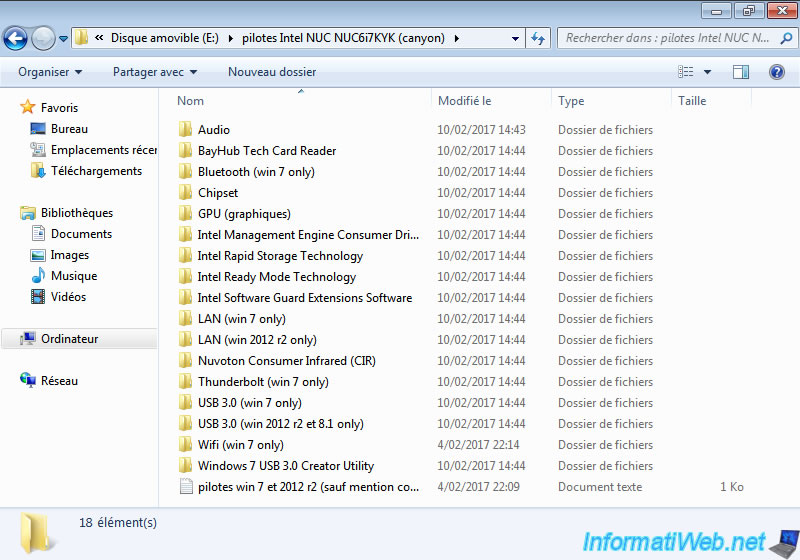Image resolution: width=800 pixels, height=560 pixels.
Task: Click the address bar folder icon
Action: tap(81, 38)
